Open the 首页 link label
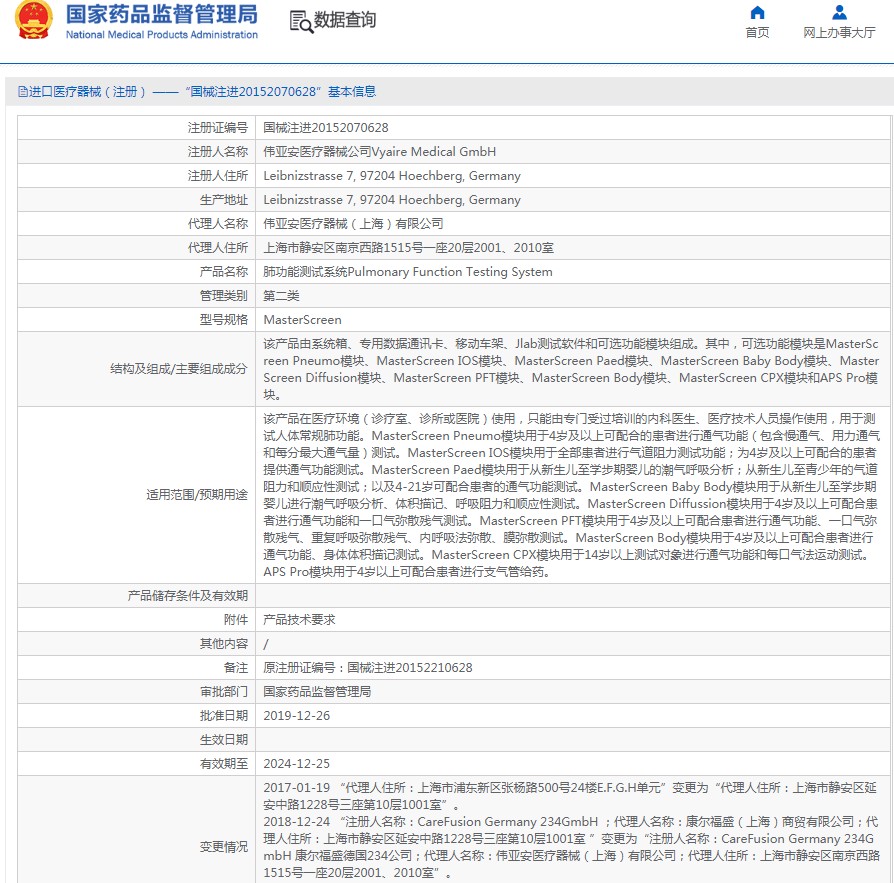 pos(757,32)
